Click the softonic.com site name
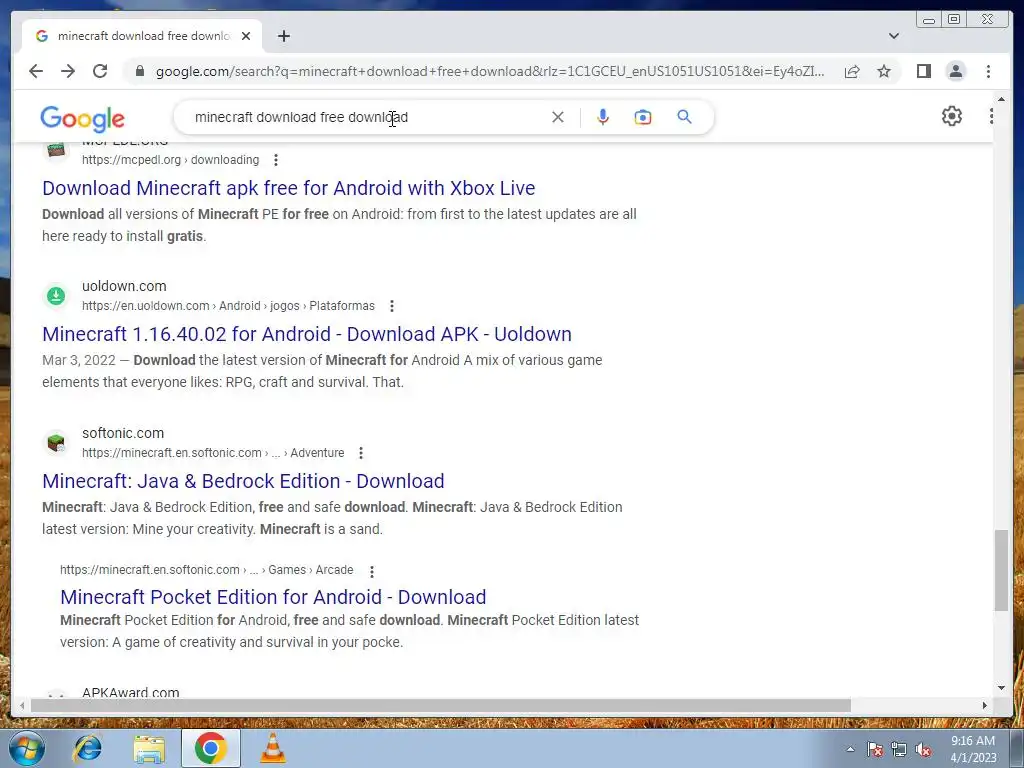The height and width of the screenshot is (768, 1024). pyautogui.click(x=123, y=433)
